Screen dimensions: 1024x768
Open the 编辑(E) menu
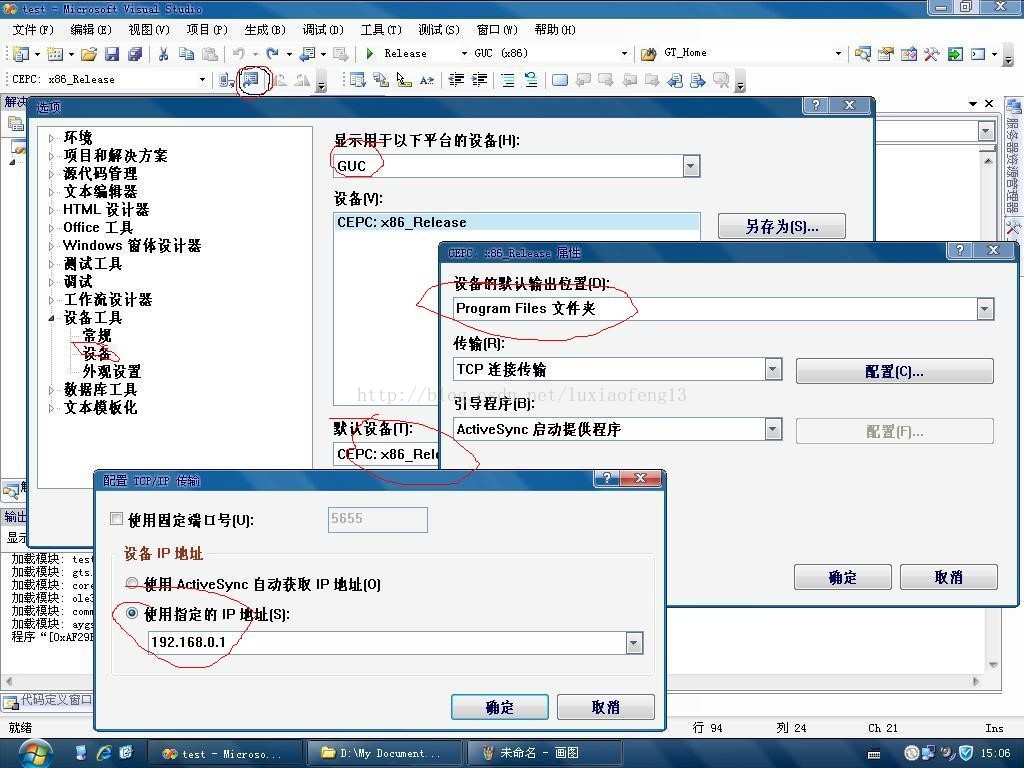91,29
